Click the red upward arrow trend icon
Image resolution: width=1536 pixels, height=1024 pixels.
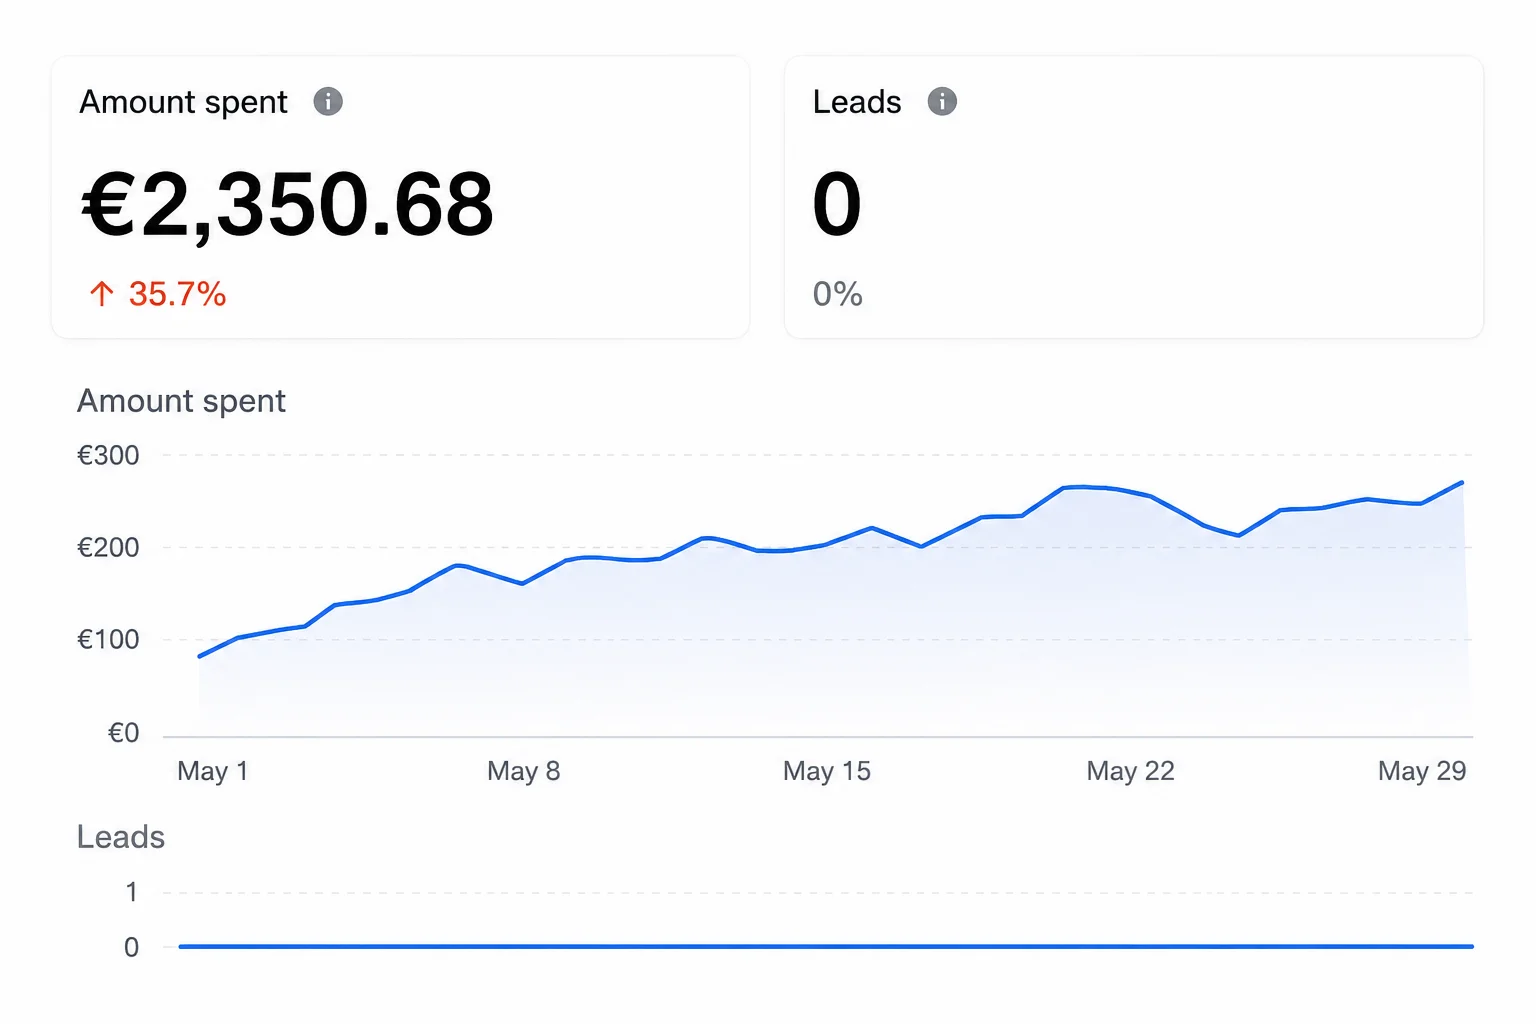point(101,294)
